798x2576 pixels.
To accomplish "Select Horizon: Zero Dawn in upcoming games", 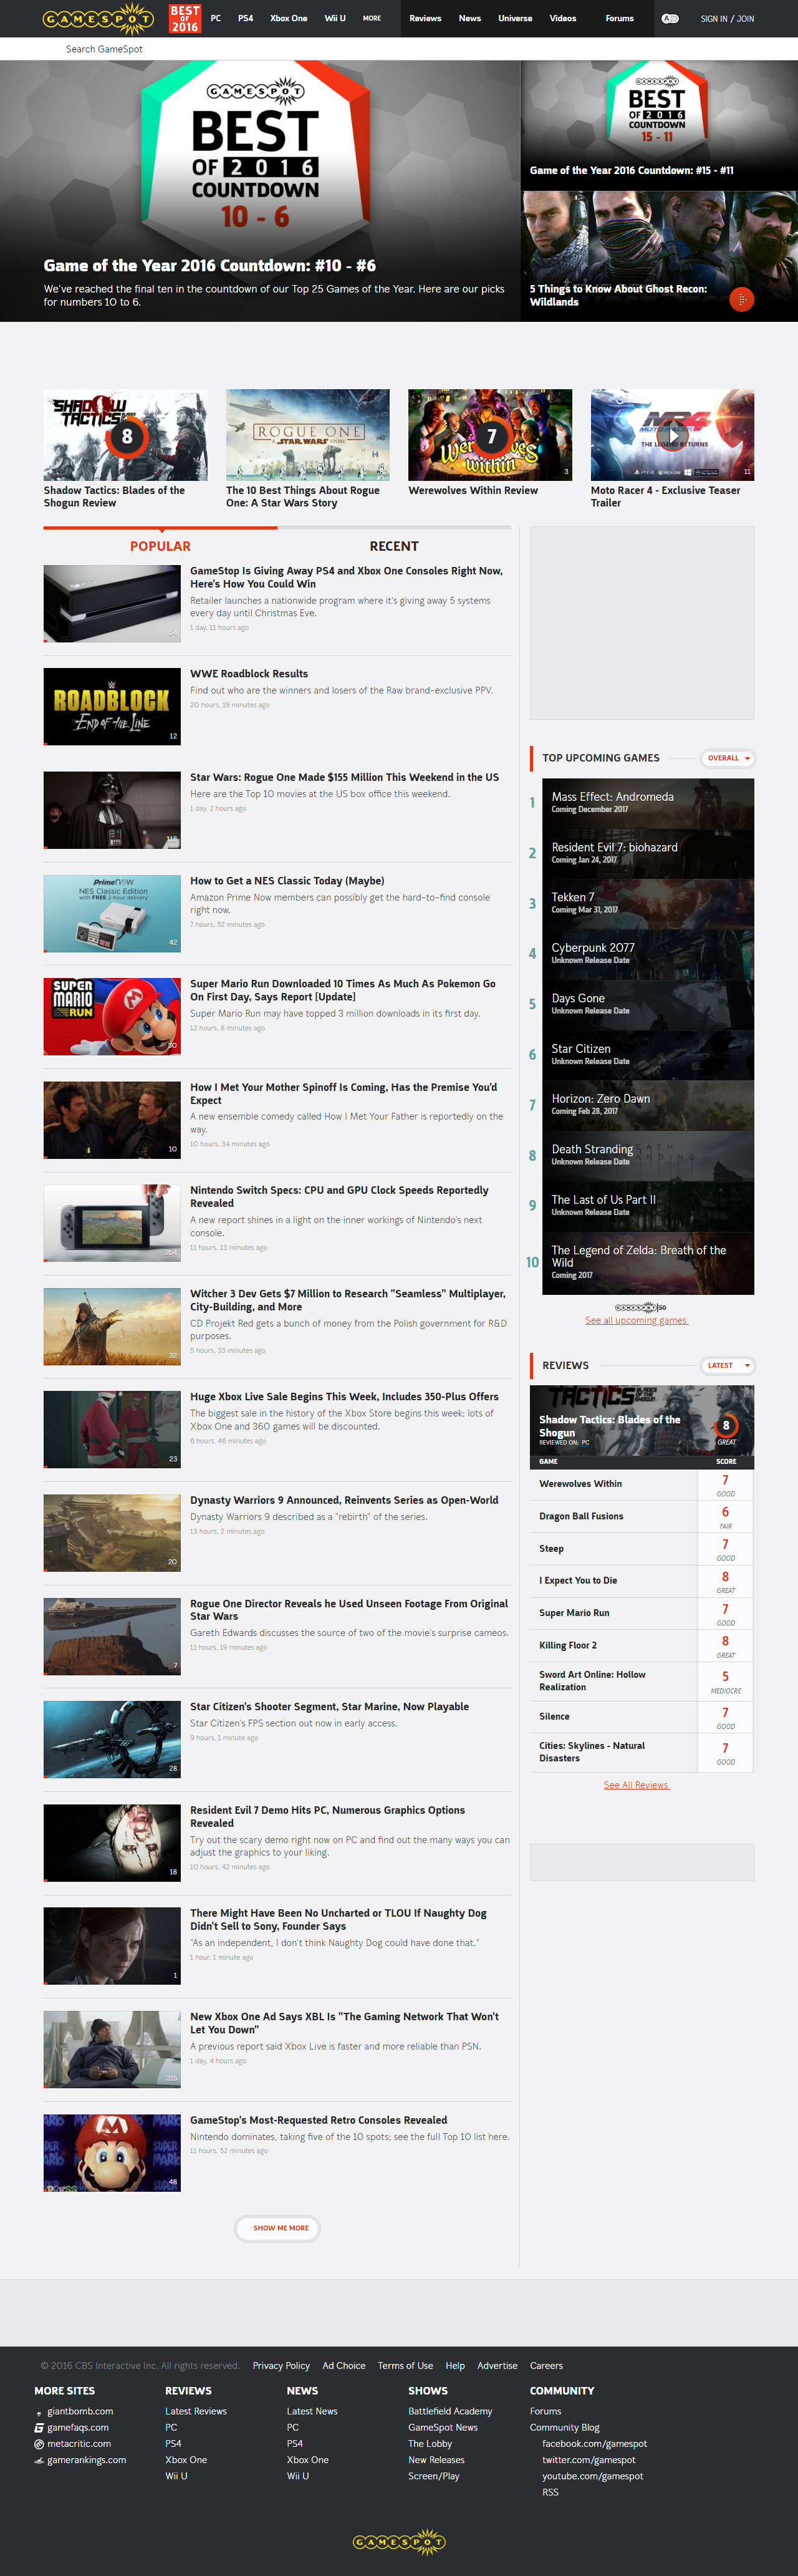I will coord(647,1104).
